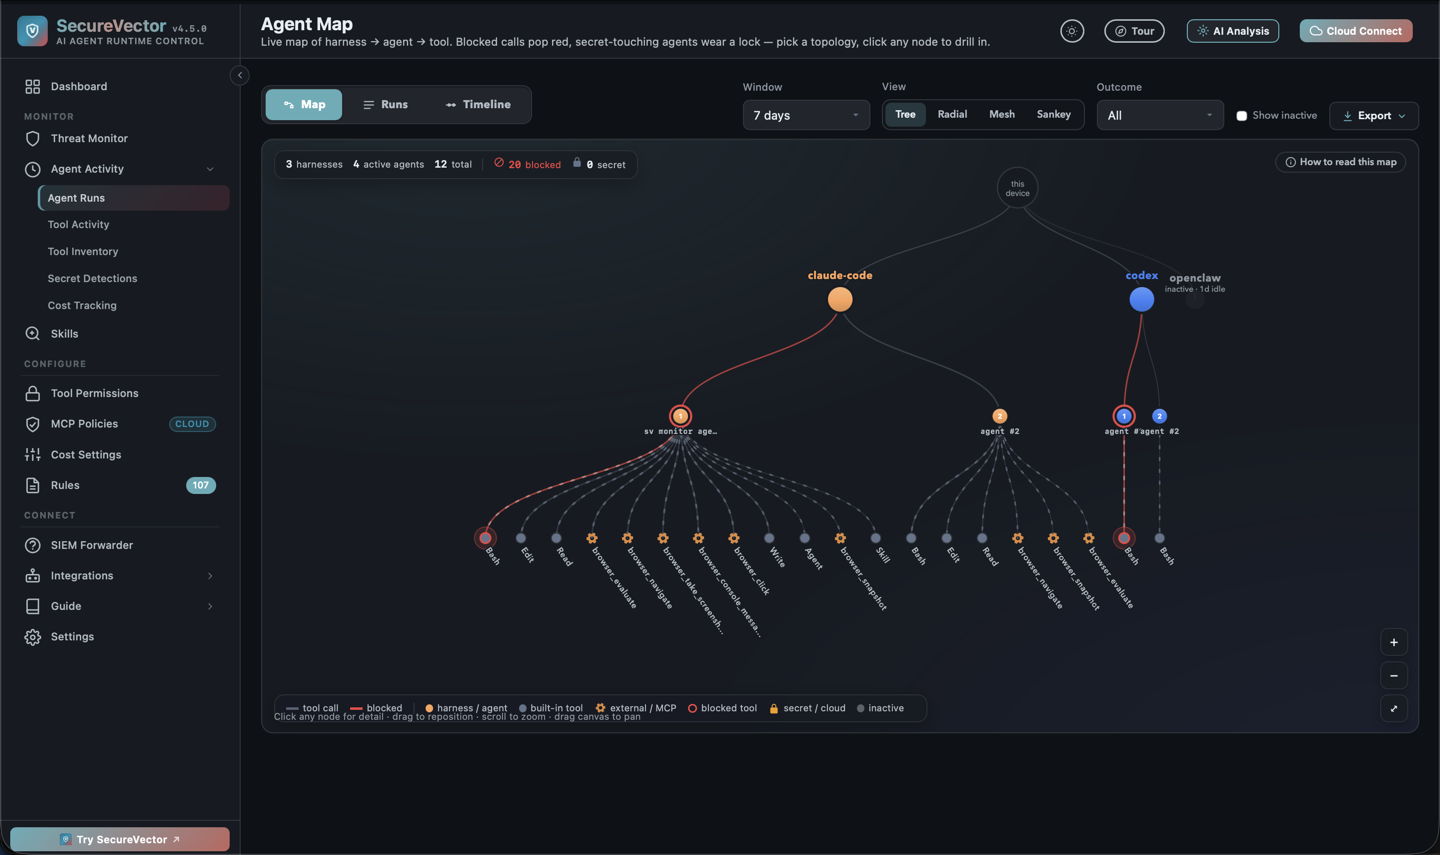This screenshot has height=855, width=1440.
Task: Switch the view to Tree
Action: click(905, 115)
